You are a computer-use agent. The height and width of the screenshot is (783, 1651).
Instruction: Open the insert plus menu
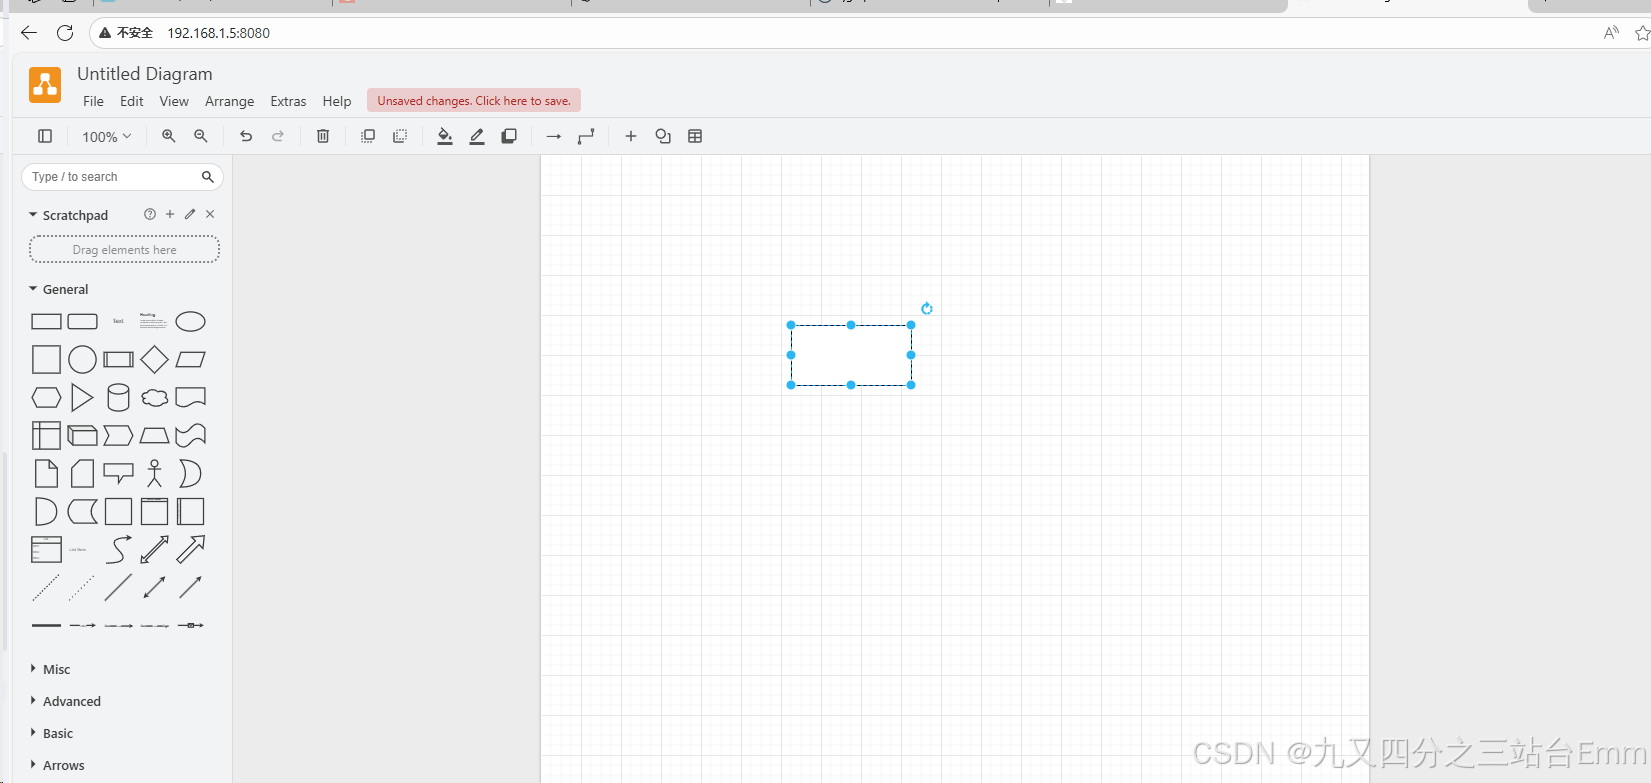(631, 136)
